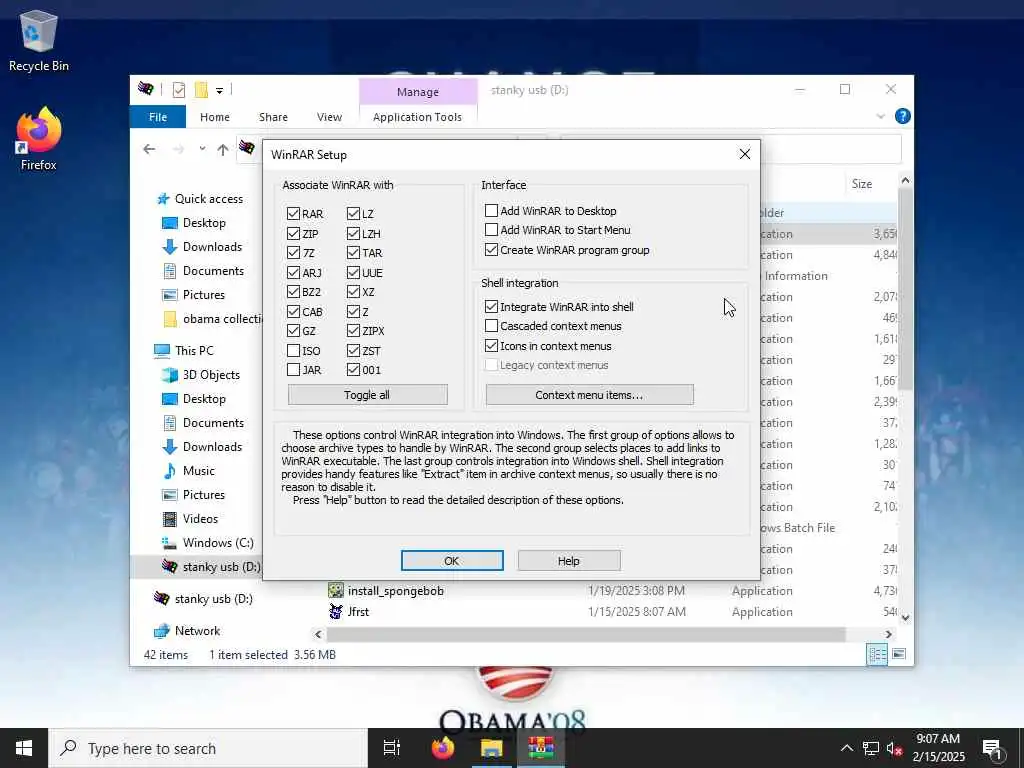
Task: Click the Explorer back arrow
Action: click(150, 150)
